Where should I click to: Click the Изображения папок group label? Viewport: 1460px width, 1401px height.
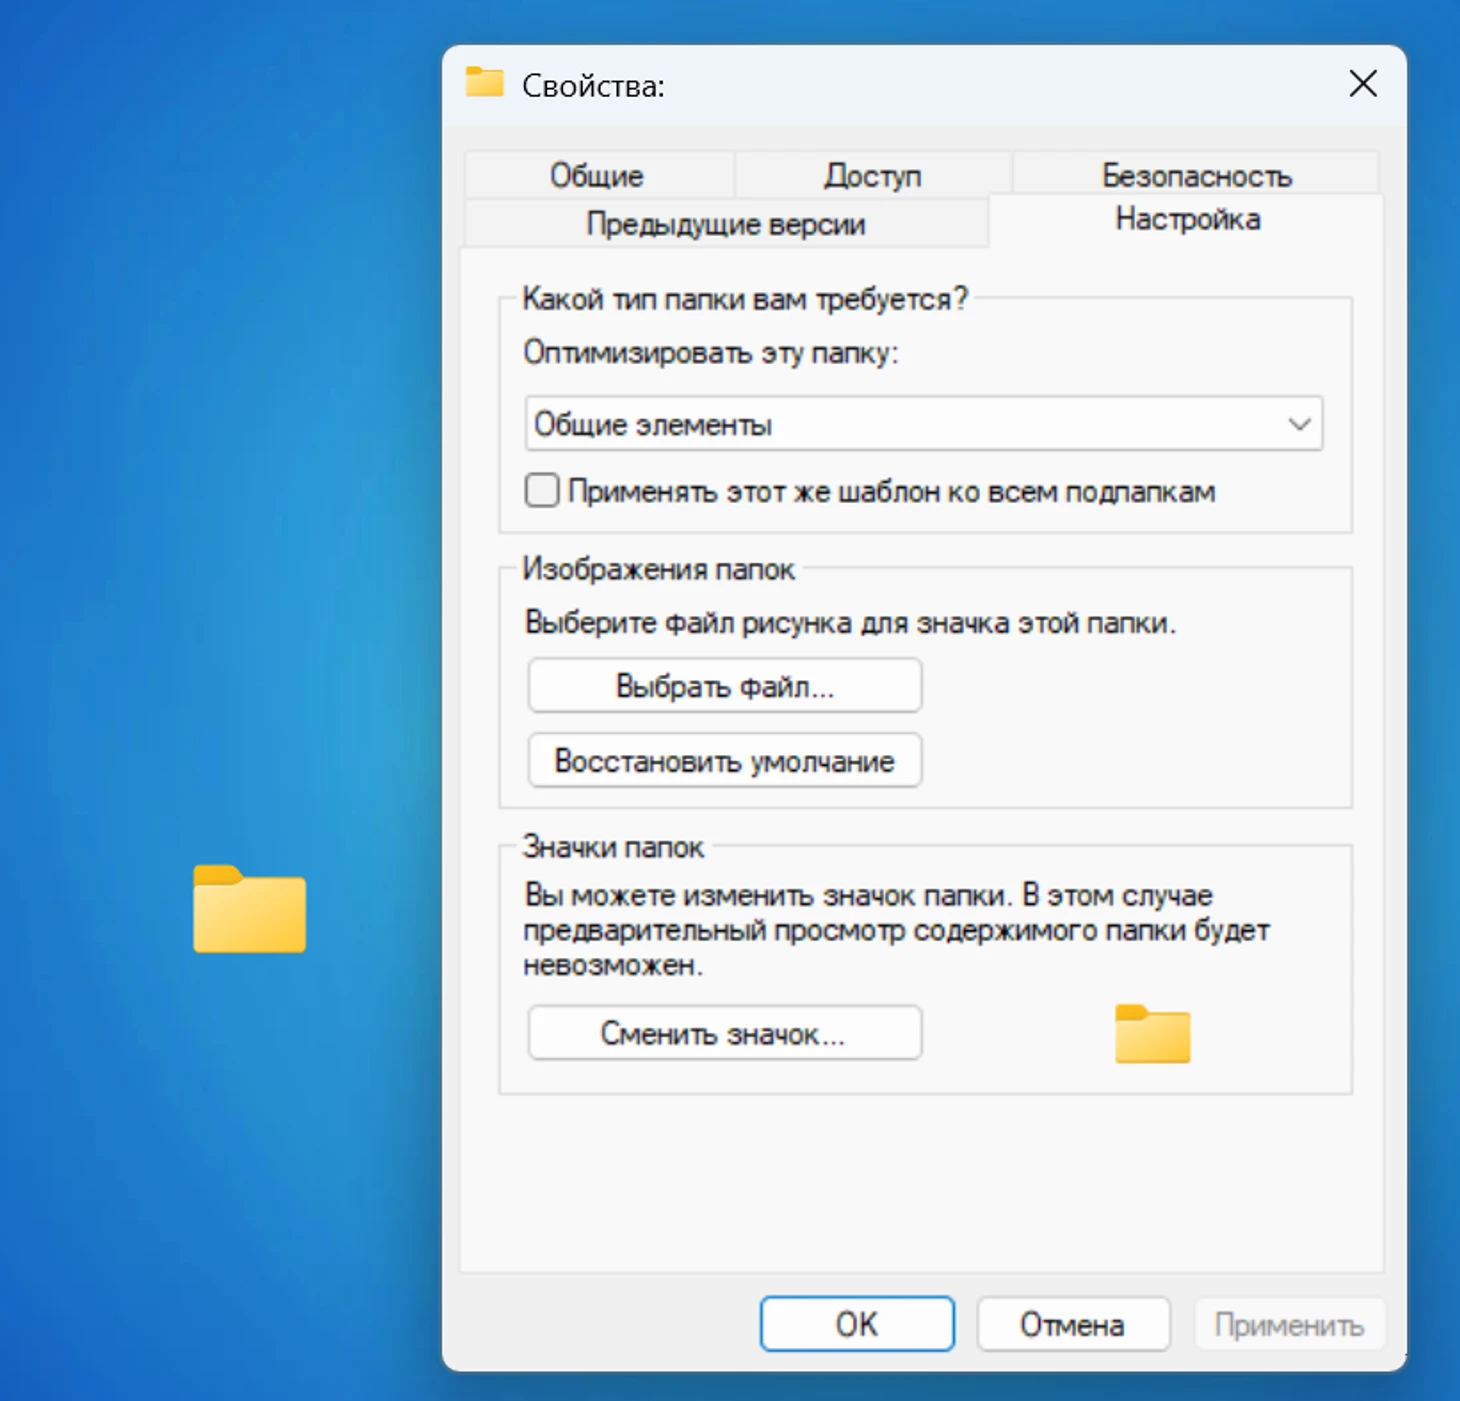pyautogui.click(x=658, y=569)
